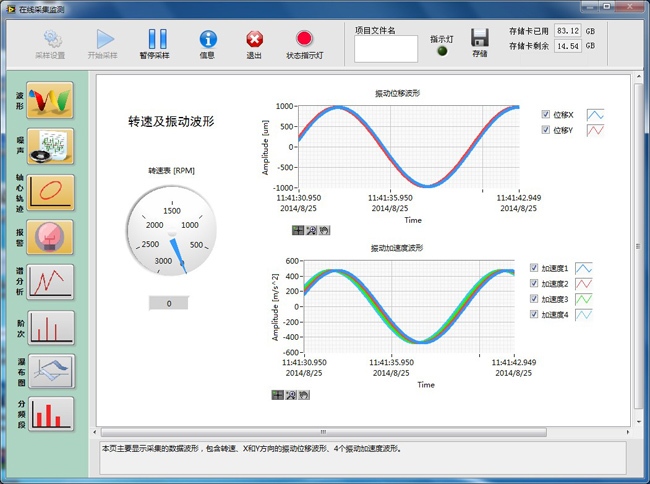650x484 pixels.
Task: Select pan hand tool on acceleration graph
Action: (x=303, y=395)
